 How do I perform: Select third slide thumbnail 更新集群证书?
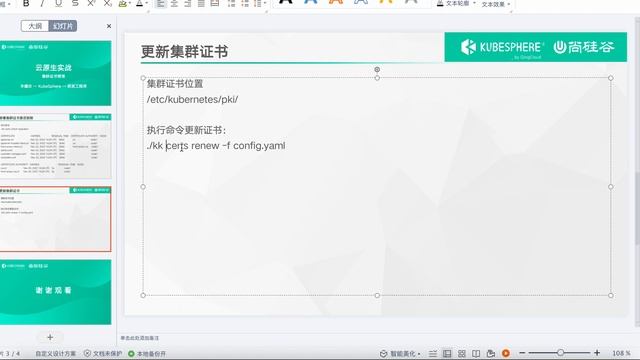coord(55,219)
